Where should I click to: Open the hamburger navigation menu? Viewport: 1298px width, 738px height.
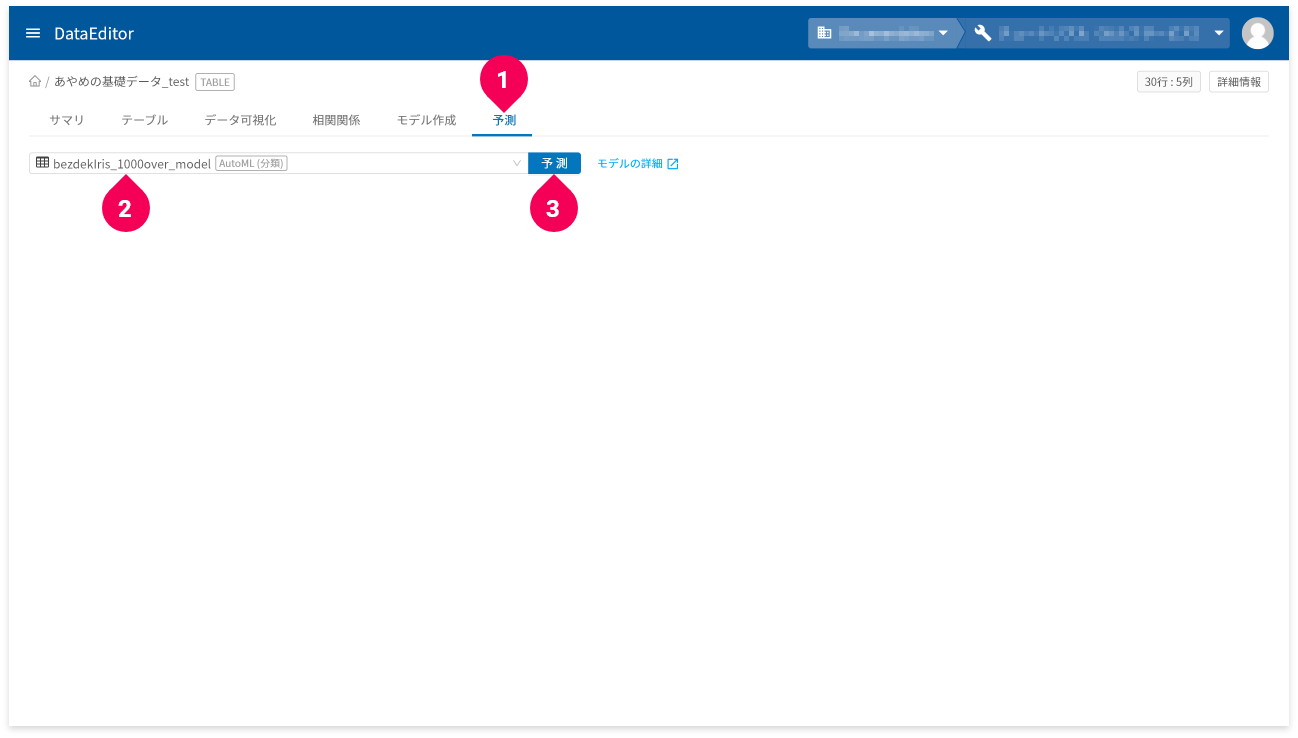(33, 33)
